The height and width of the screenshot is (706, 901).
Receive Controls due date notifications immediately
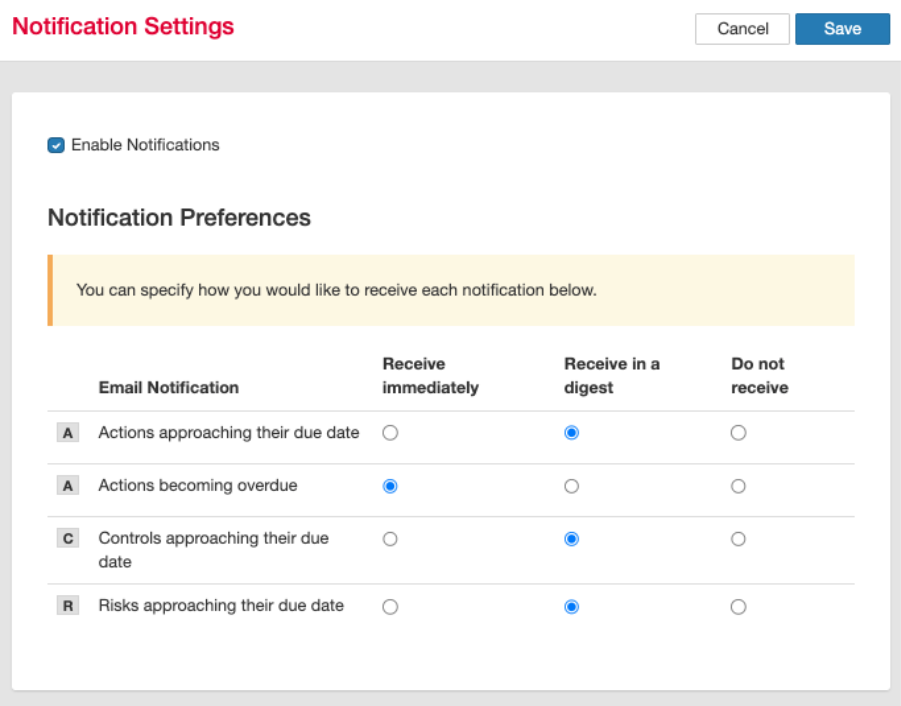(x=390, y=539)
